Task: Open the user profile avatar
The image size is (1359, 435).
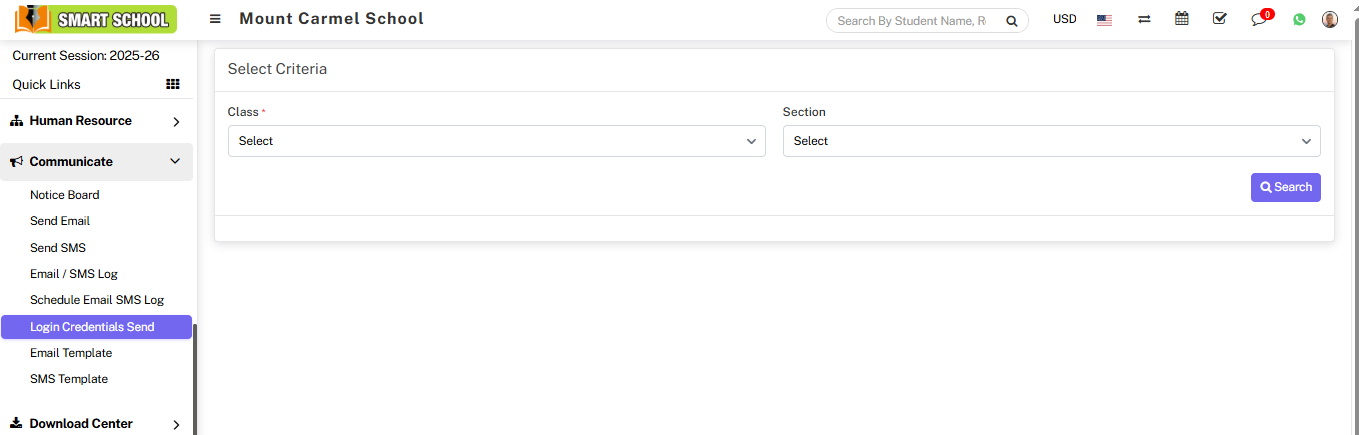Action: (1330, 19)
